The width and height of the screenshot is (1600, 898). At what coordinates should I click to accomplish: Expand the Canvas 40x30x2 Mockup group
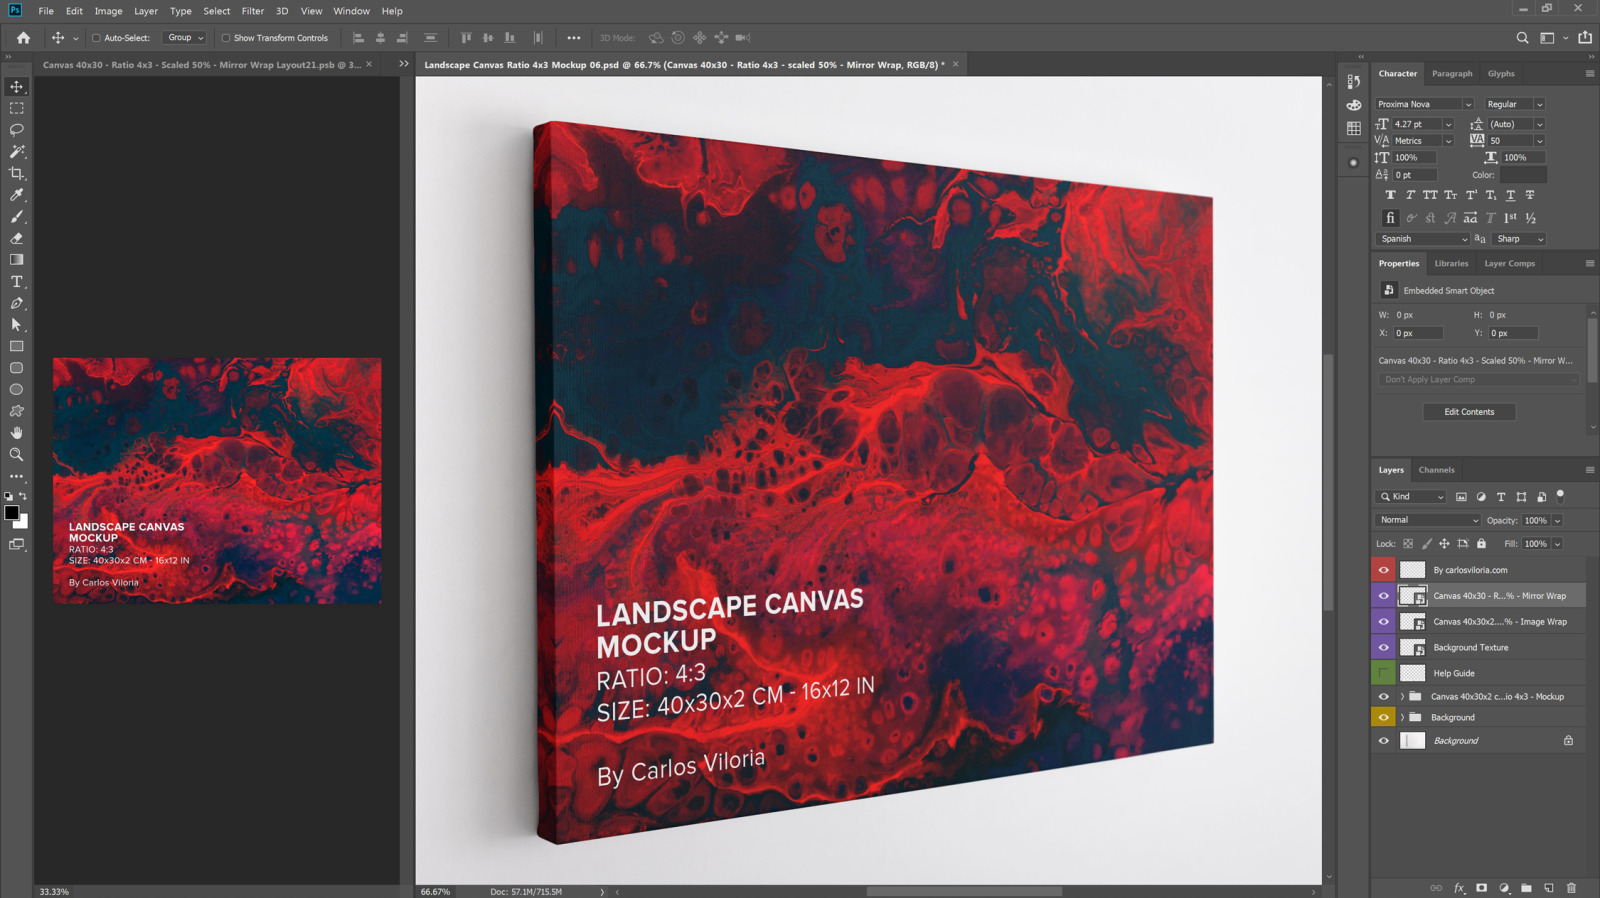[1402, 697]
